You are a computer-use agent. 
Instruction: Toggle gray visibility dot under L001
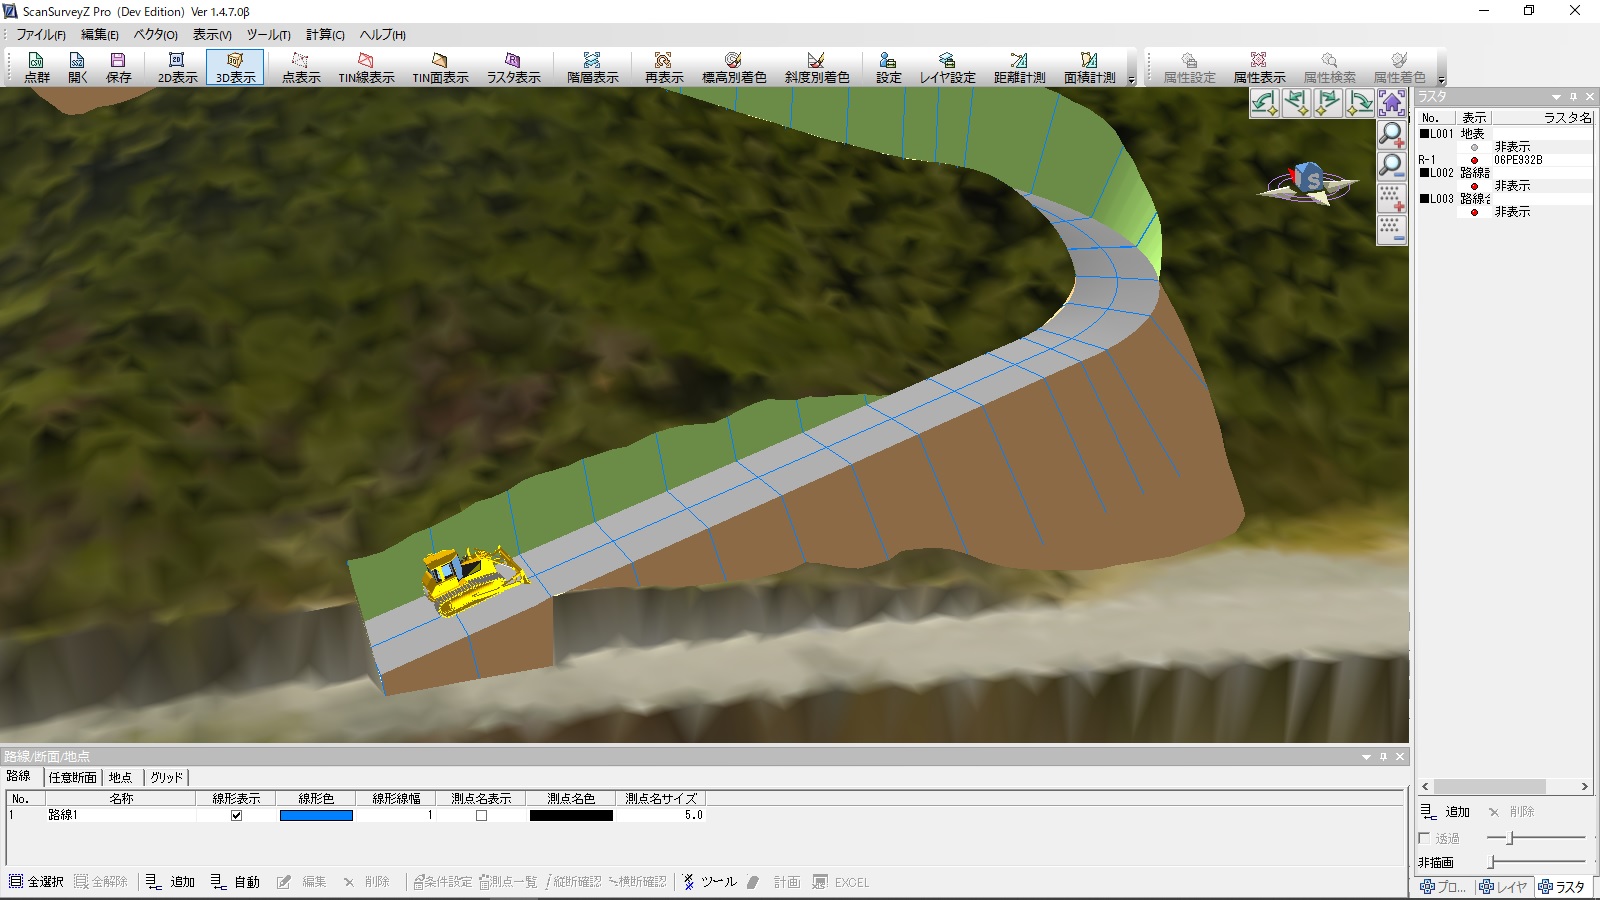click(x=1474, y=147)
